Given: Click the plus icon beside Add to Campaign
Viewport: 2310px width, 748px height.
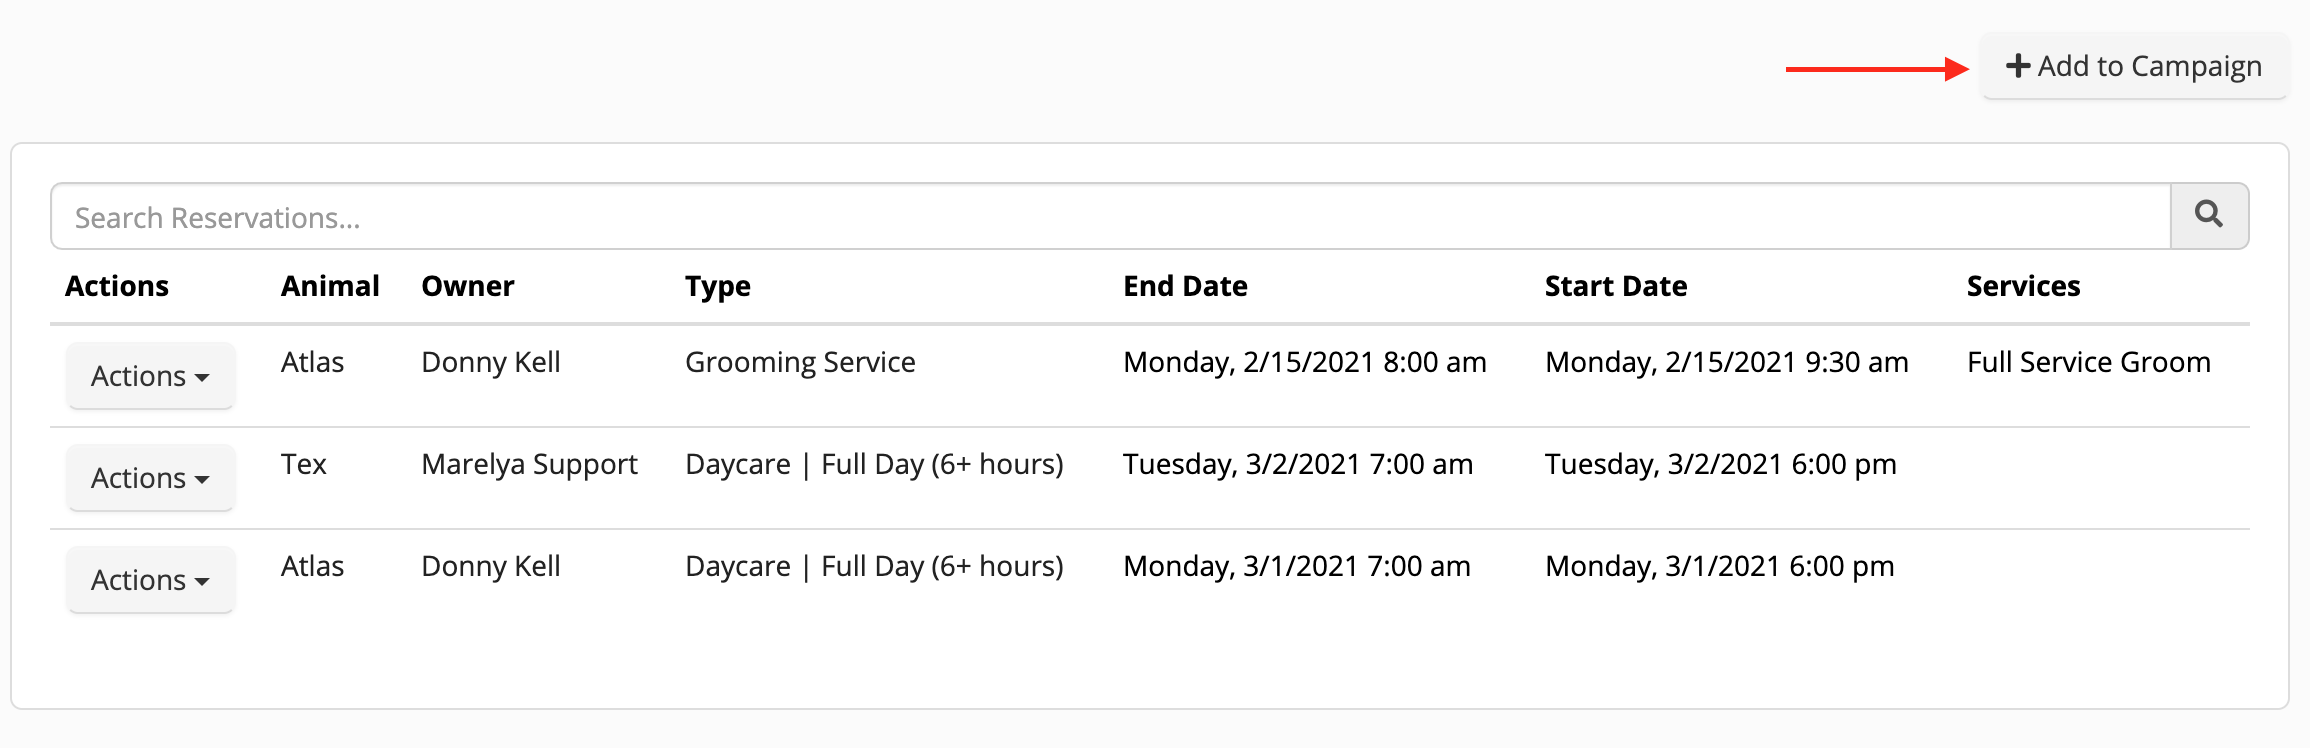Looking at the screenshot, I should (2017, 66).
